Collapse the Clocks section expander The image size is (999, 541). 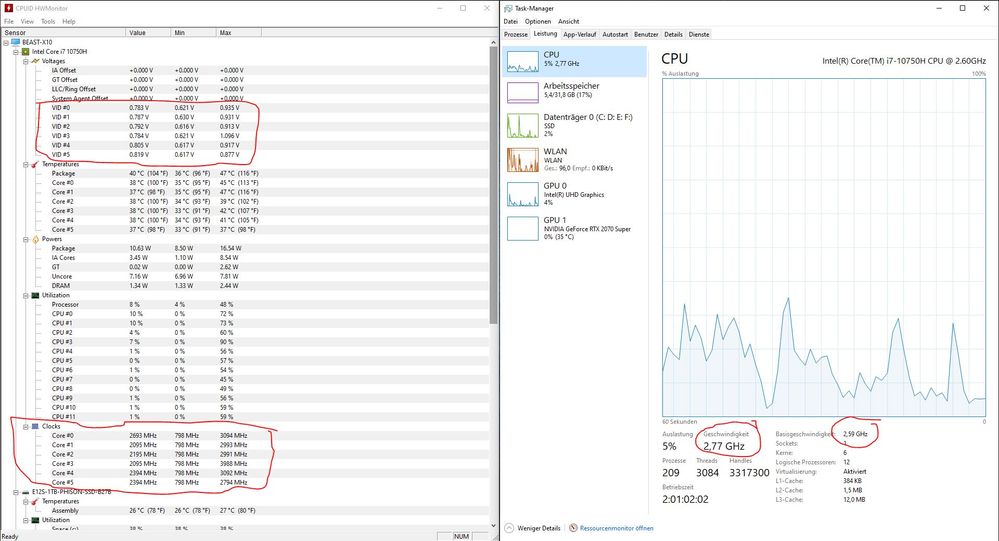click(26, 427)
